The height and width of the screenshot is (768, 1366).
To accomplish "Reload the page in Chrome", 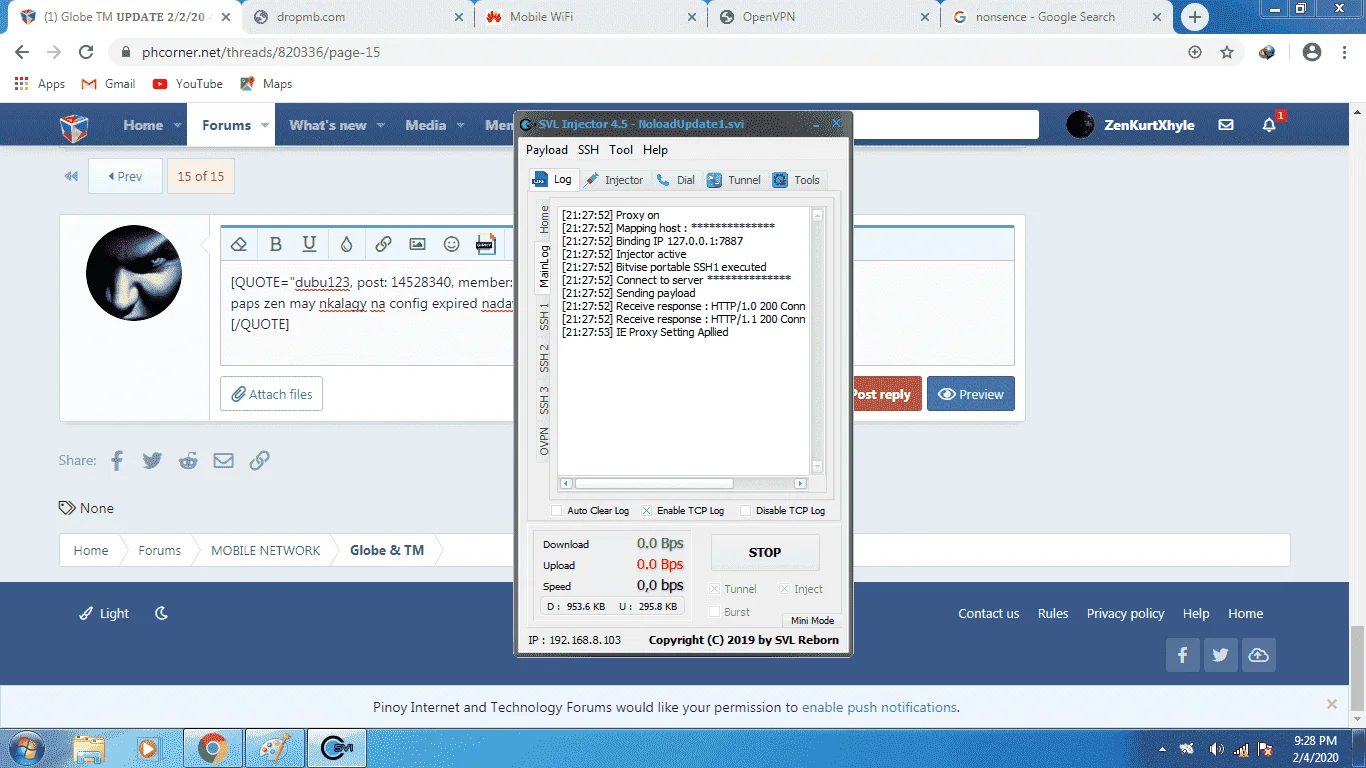I will [x=86, y=52].
